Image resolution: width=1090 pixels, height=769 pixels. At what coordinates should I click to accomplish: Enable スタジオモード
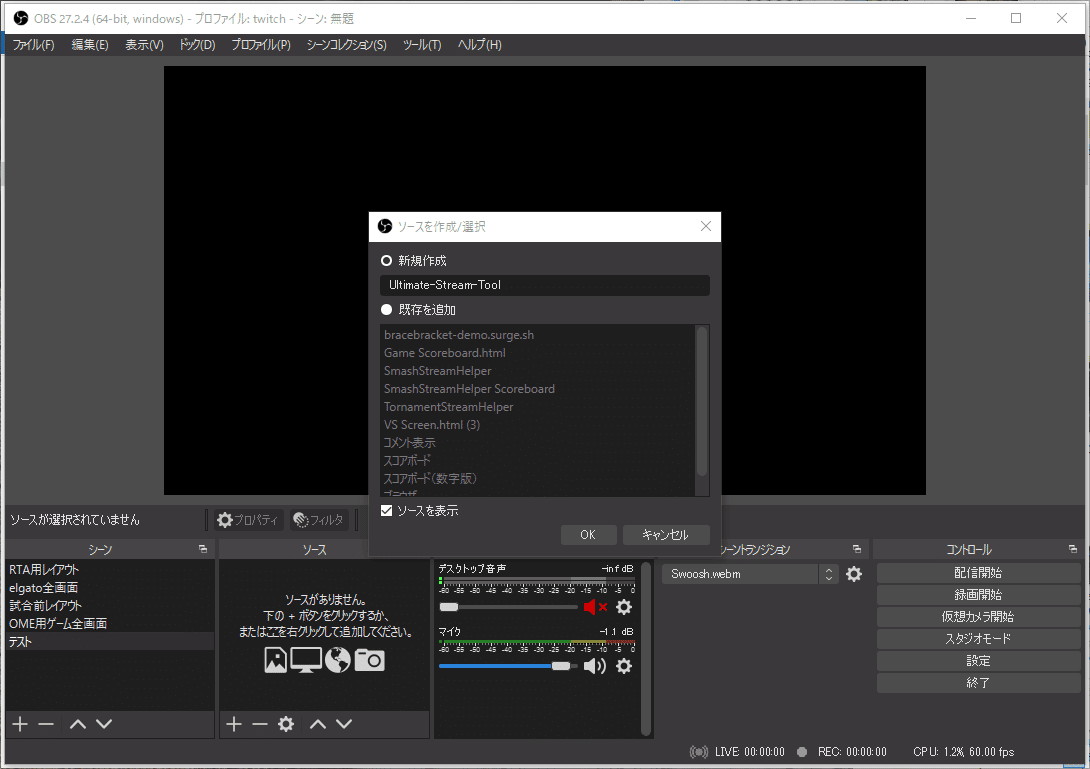pyautogui.click(x=978, y=639)
